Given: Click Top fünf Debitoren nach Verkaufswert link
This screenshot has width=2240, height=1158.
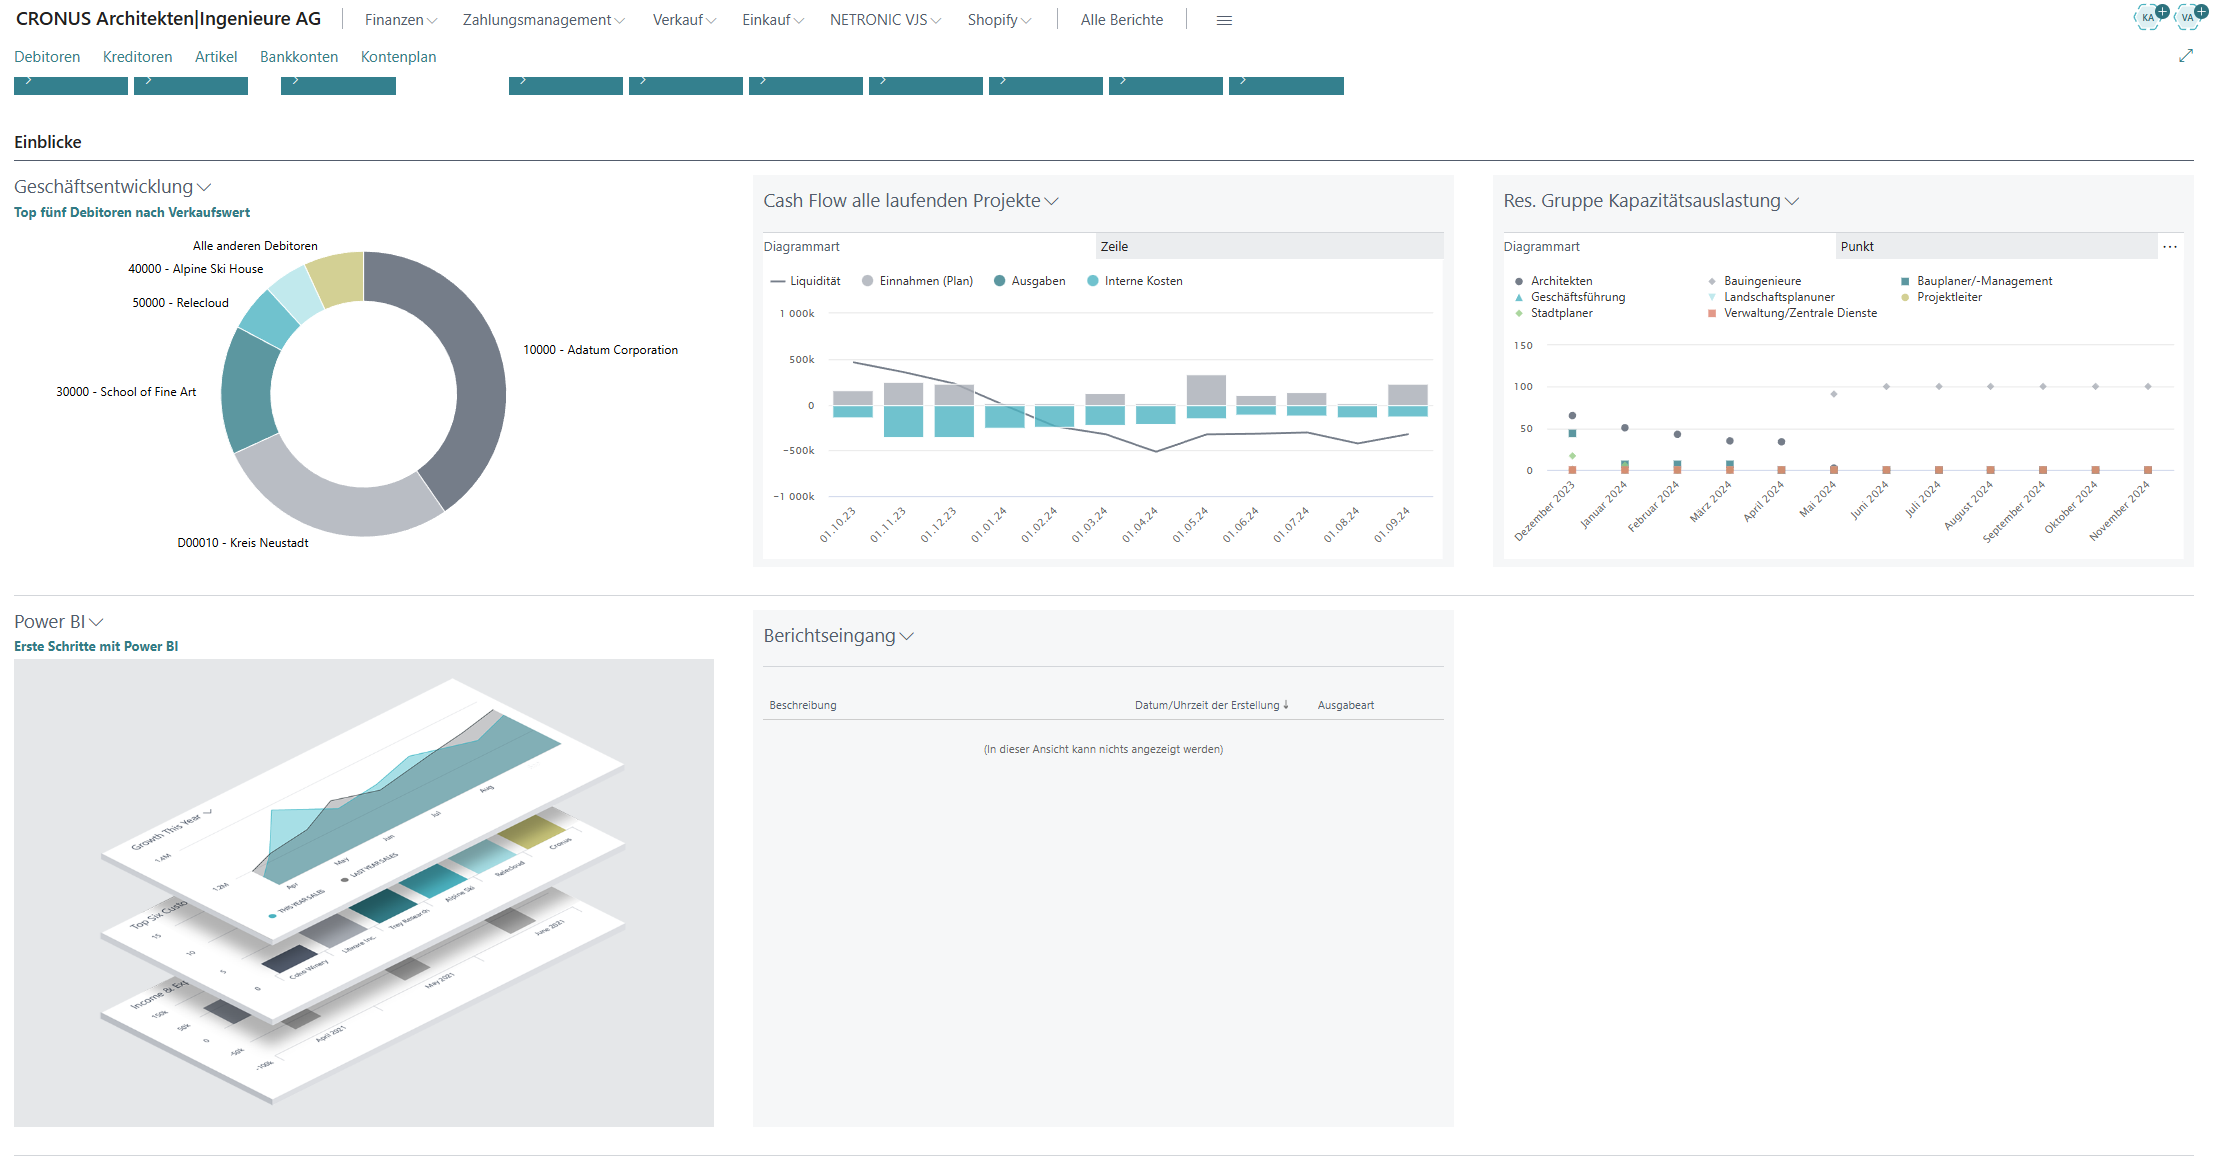Looking at the screenshot, I should tap(132, 212).
